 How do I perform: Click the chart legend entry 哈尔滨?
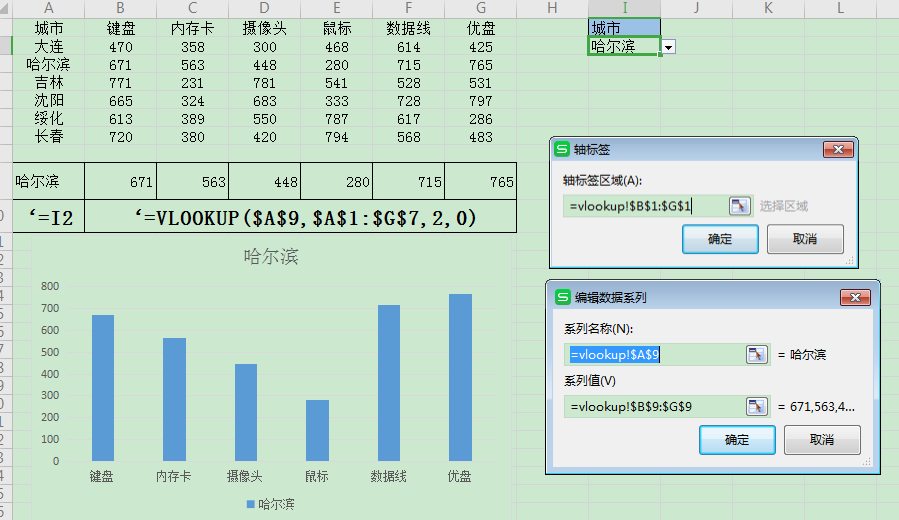(x=271, y=504)
